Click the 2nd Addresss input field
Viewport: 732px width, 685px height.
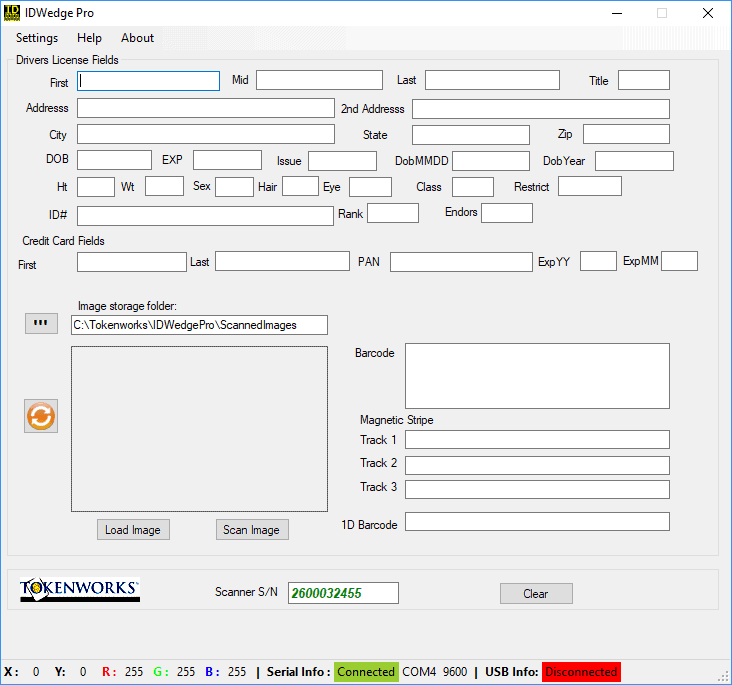(x=541, y=109)
